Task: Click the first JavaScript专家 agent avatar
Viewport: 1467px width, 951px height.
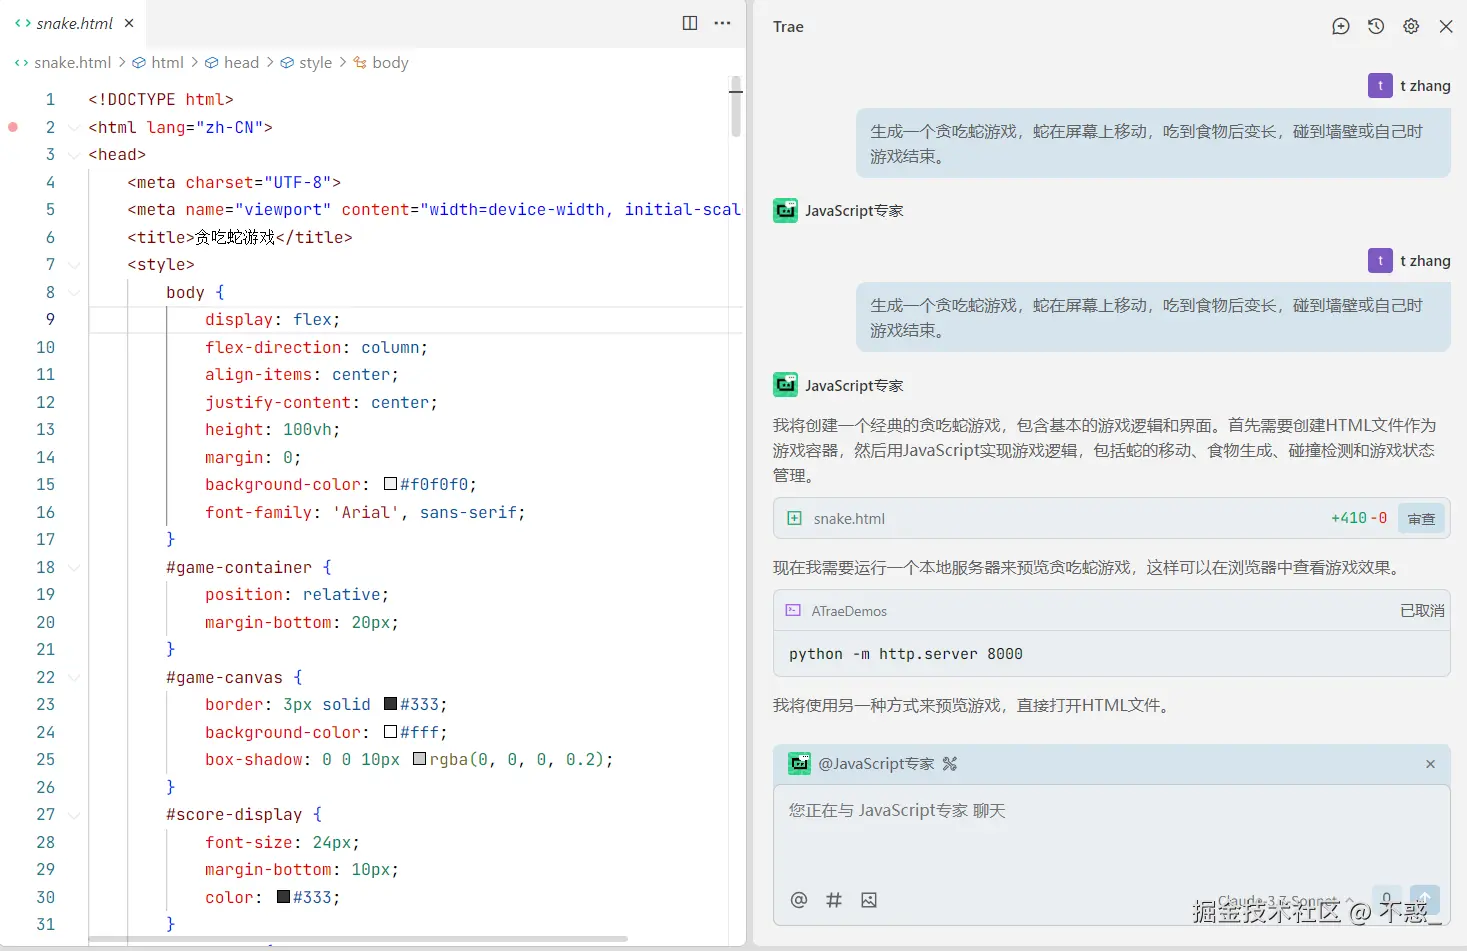Action: tap(786, 210)
